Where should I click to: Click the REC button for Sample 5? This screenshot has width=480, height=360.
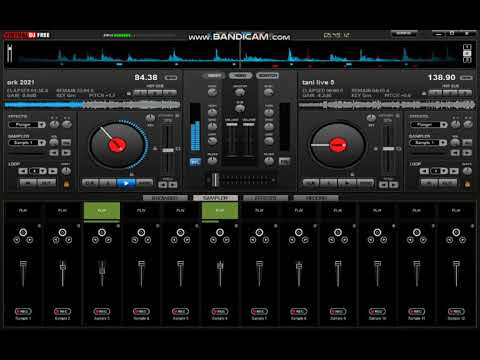pos(180,311)
